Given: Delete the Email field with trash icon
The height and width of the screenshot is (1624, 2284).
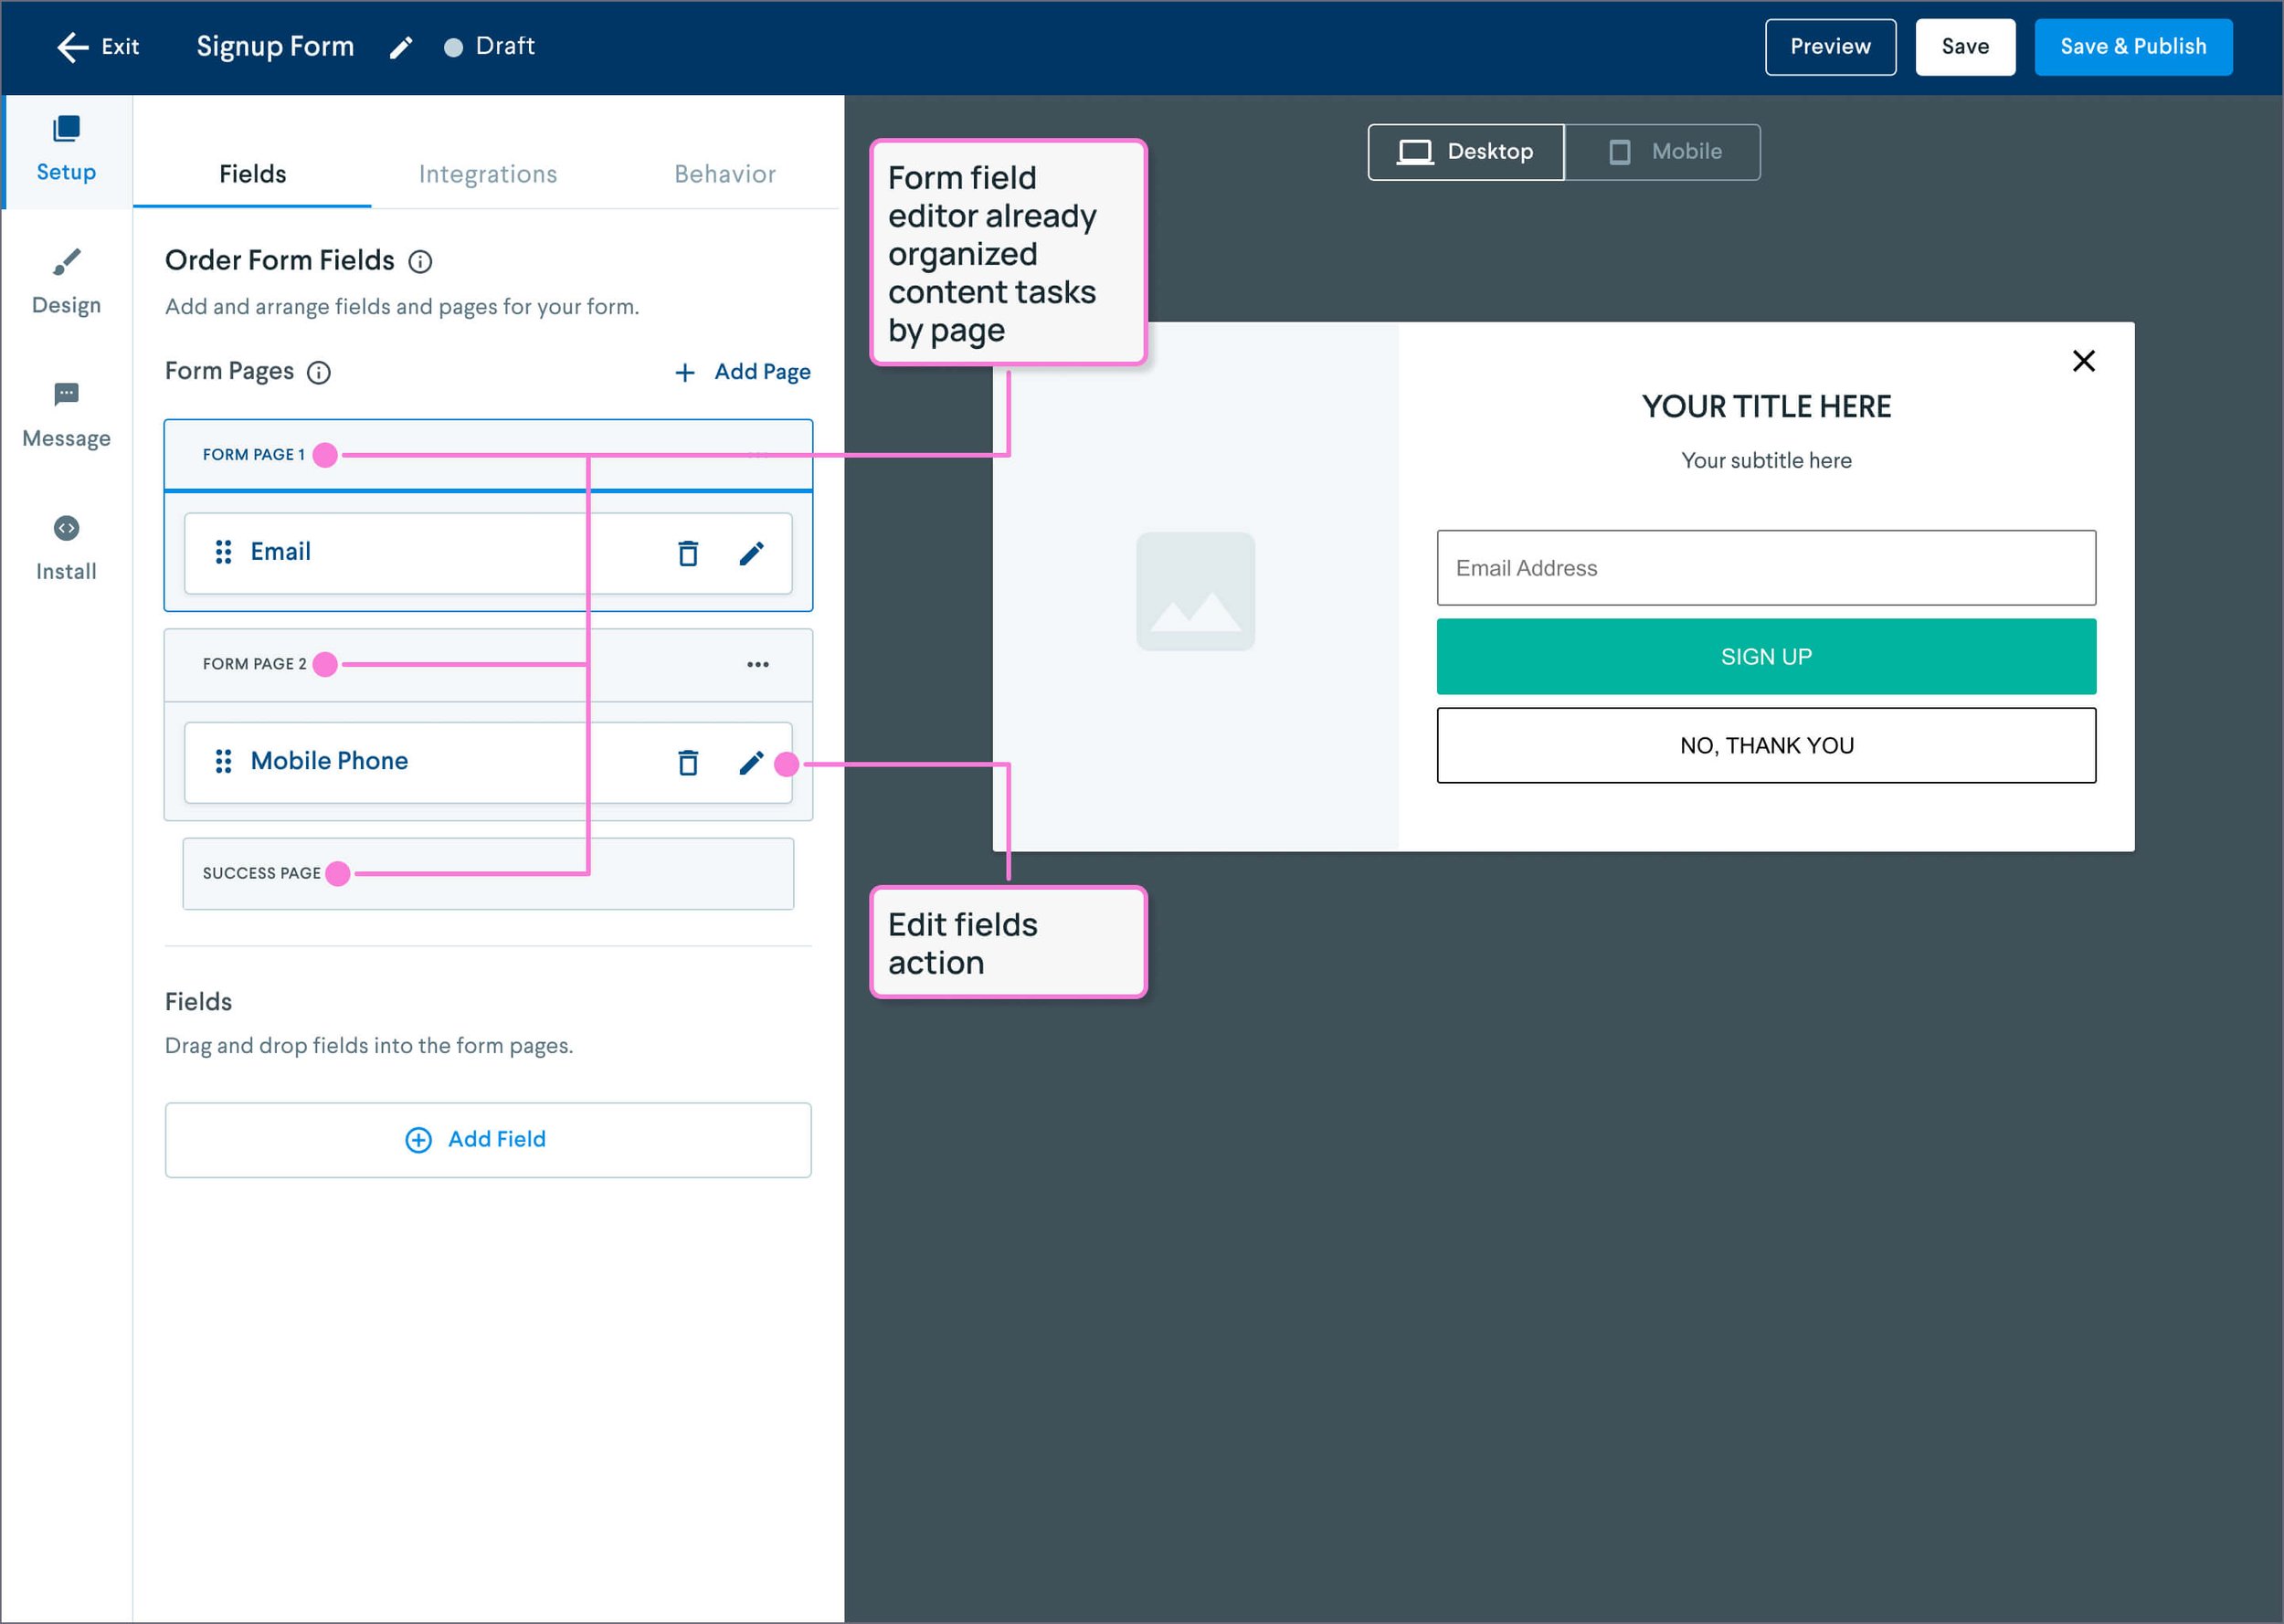Looking at the screenshot, I should click(x=687, y=553).
